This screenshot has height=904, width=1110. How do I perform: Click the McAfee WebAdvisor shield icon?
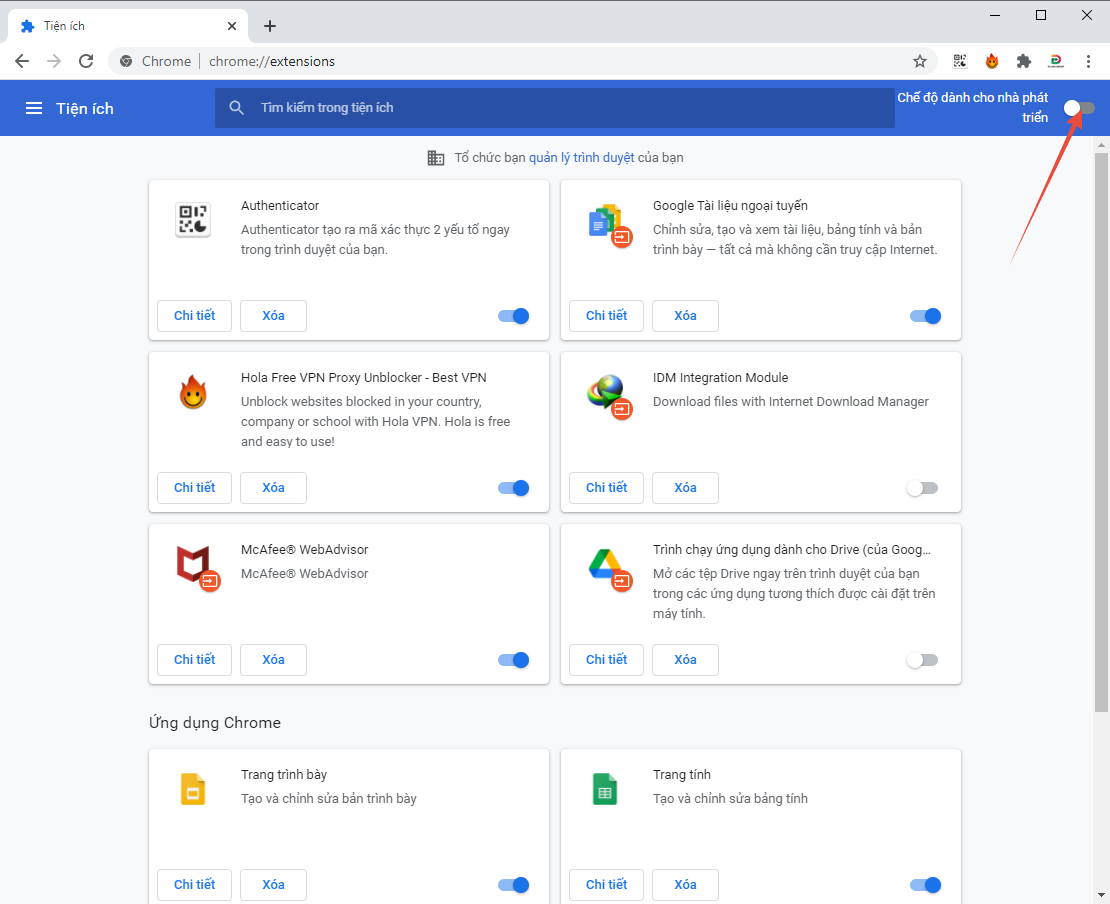point(198,568)
